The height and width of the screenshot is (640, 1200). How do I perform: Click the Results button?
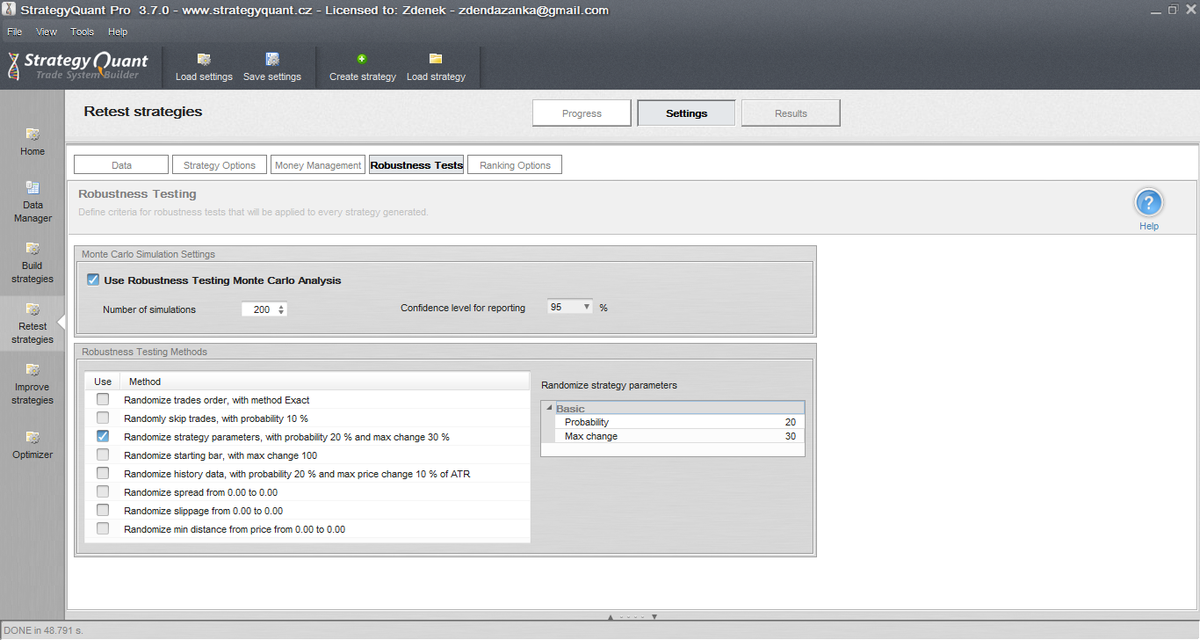coord(791,113)
